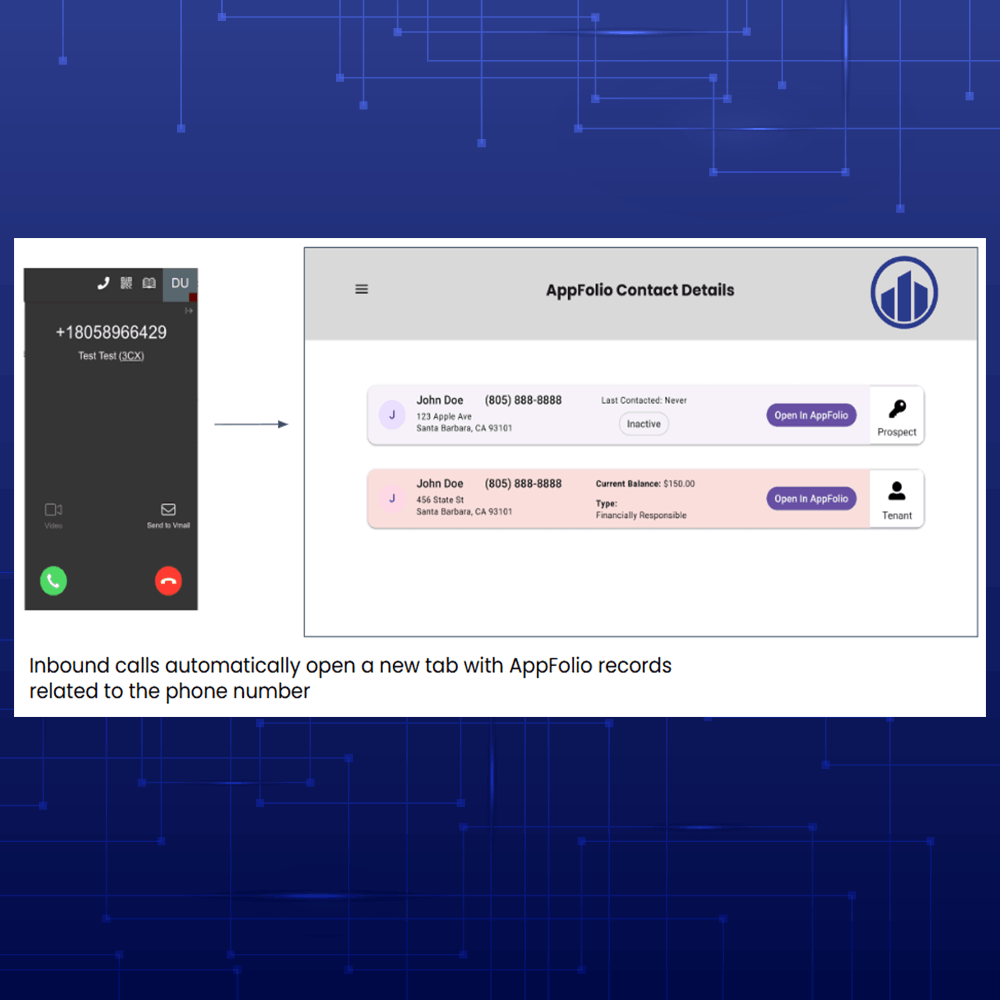This screenshot has width=1000, height=1000.
Task: Click the 456 State St address
Action: pyautogui.click(x=464, y=506)
